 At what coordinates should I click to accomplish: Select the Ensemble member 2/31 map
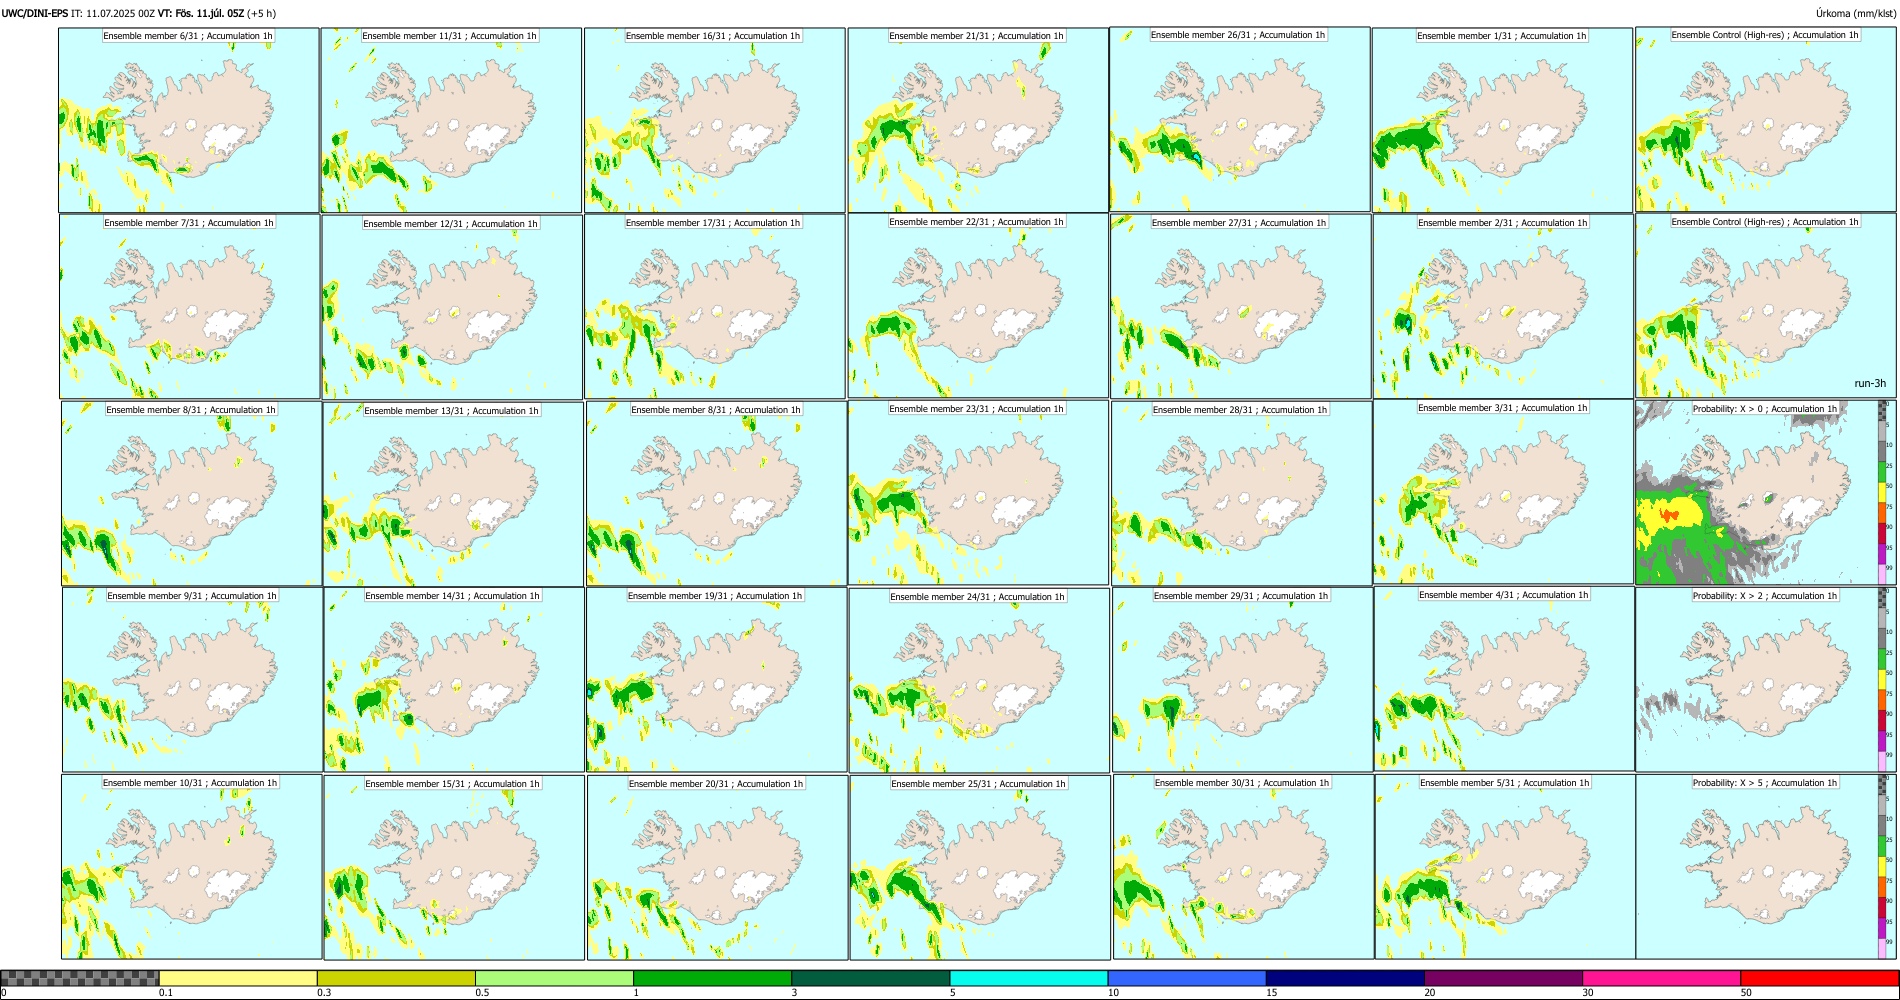1503,307
